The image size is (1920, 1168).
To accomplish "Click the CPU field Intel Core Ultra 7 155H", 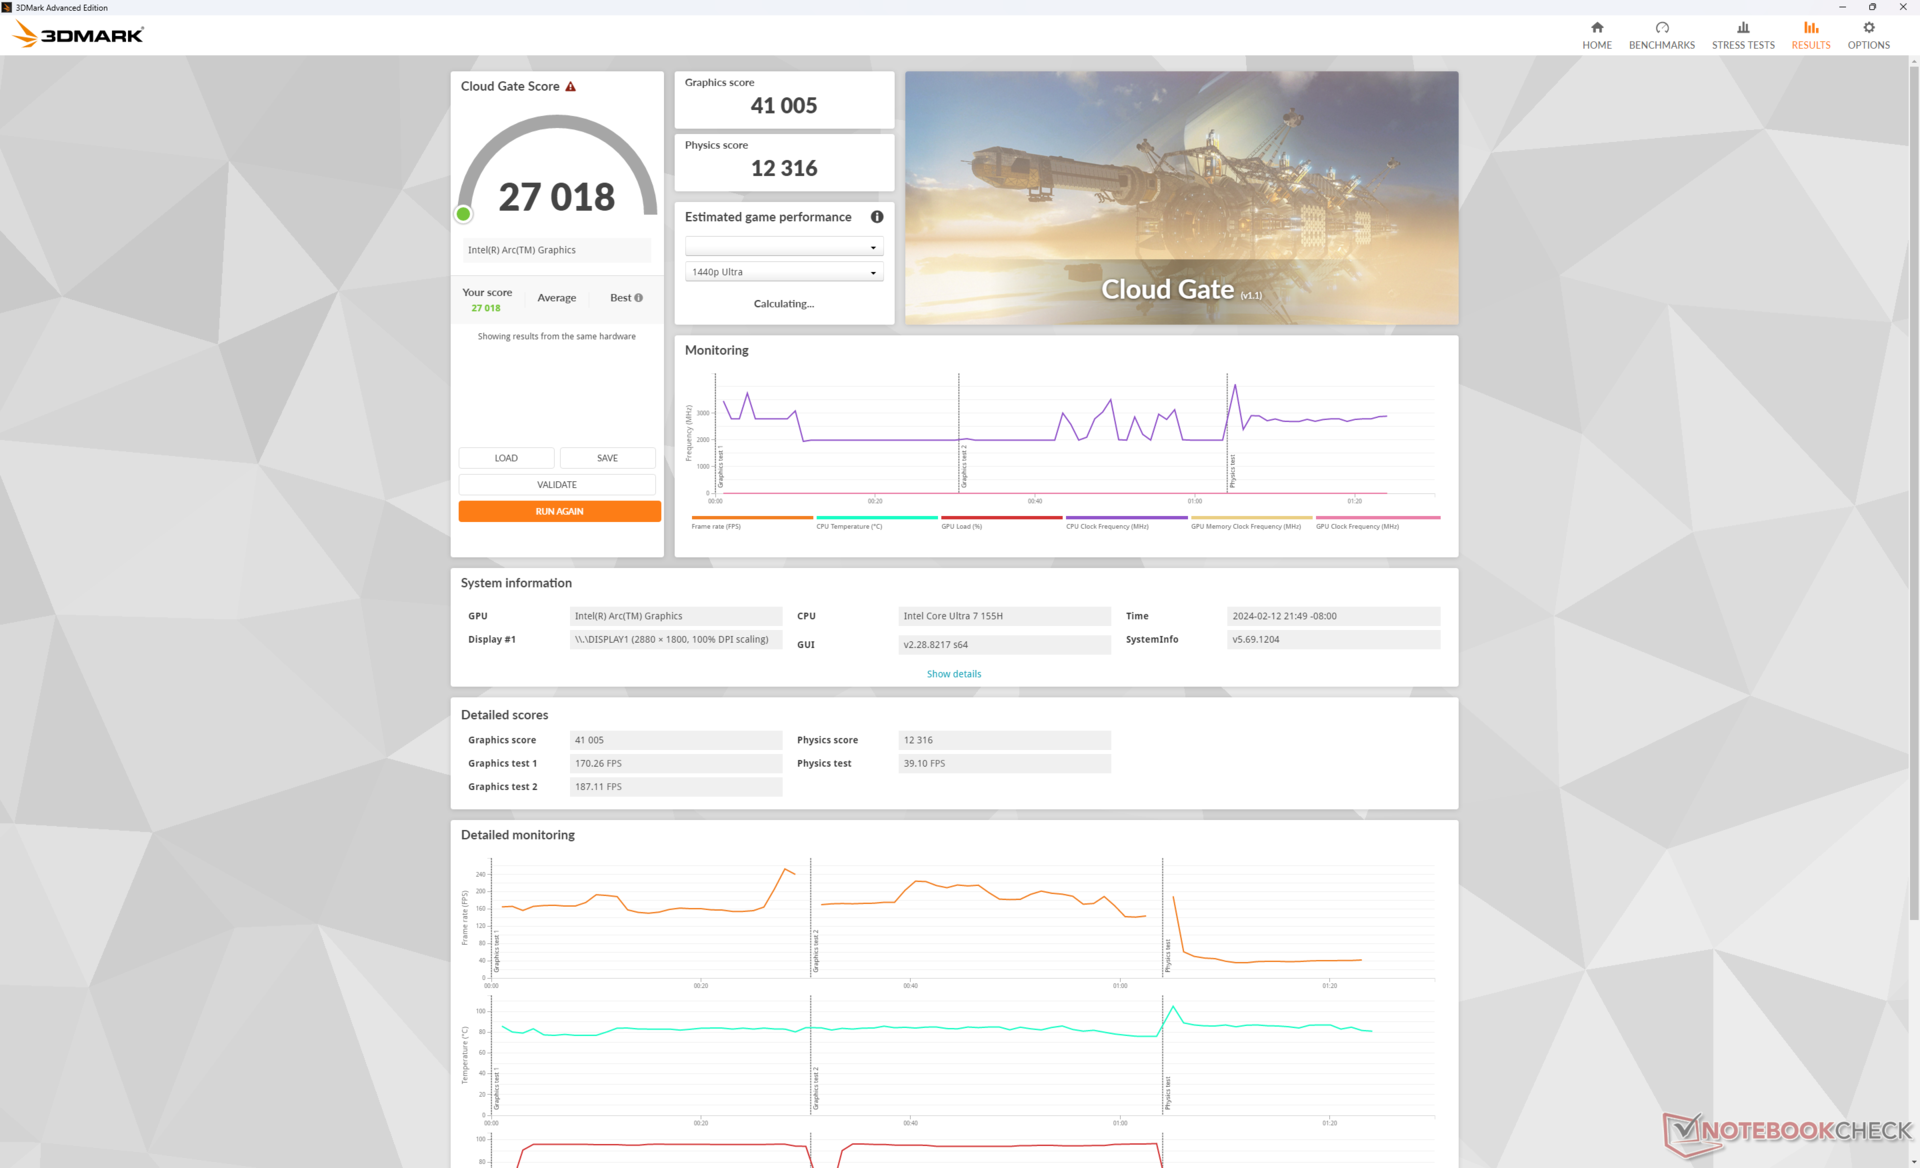I will (1004, 616).
